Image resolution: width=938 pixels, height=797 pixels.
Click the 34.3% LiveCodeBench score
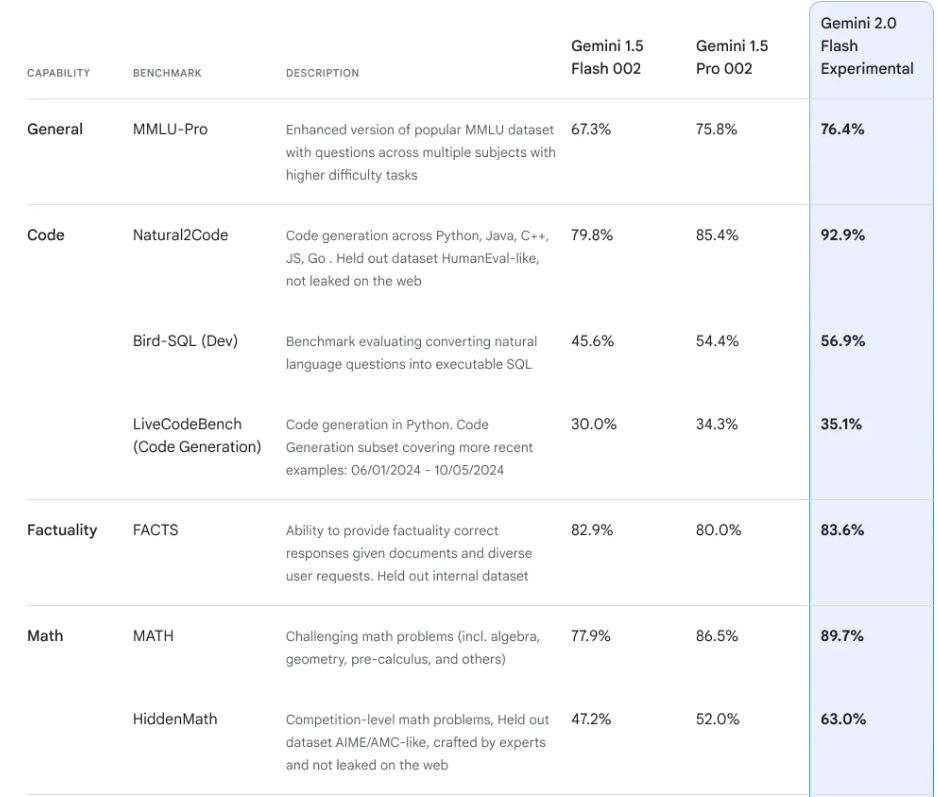point(717,424)
